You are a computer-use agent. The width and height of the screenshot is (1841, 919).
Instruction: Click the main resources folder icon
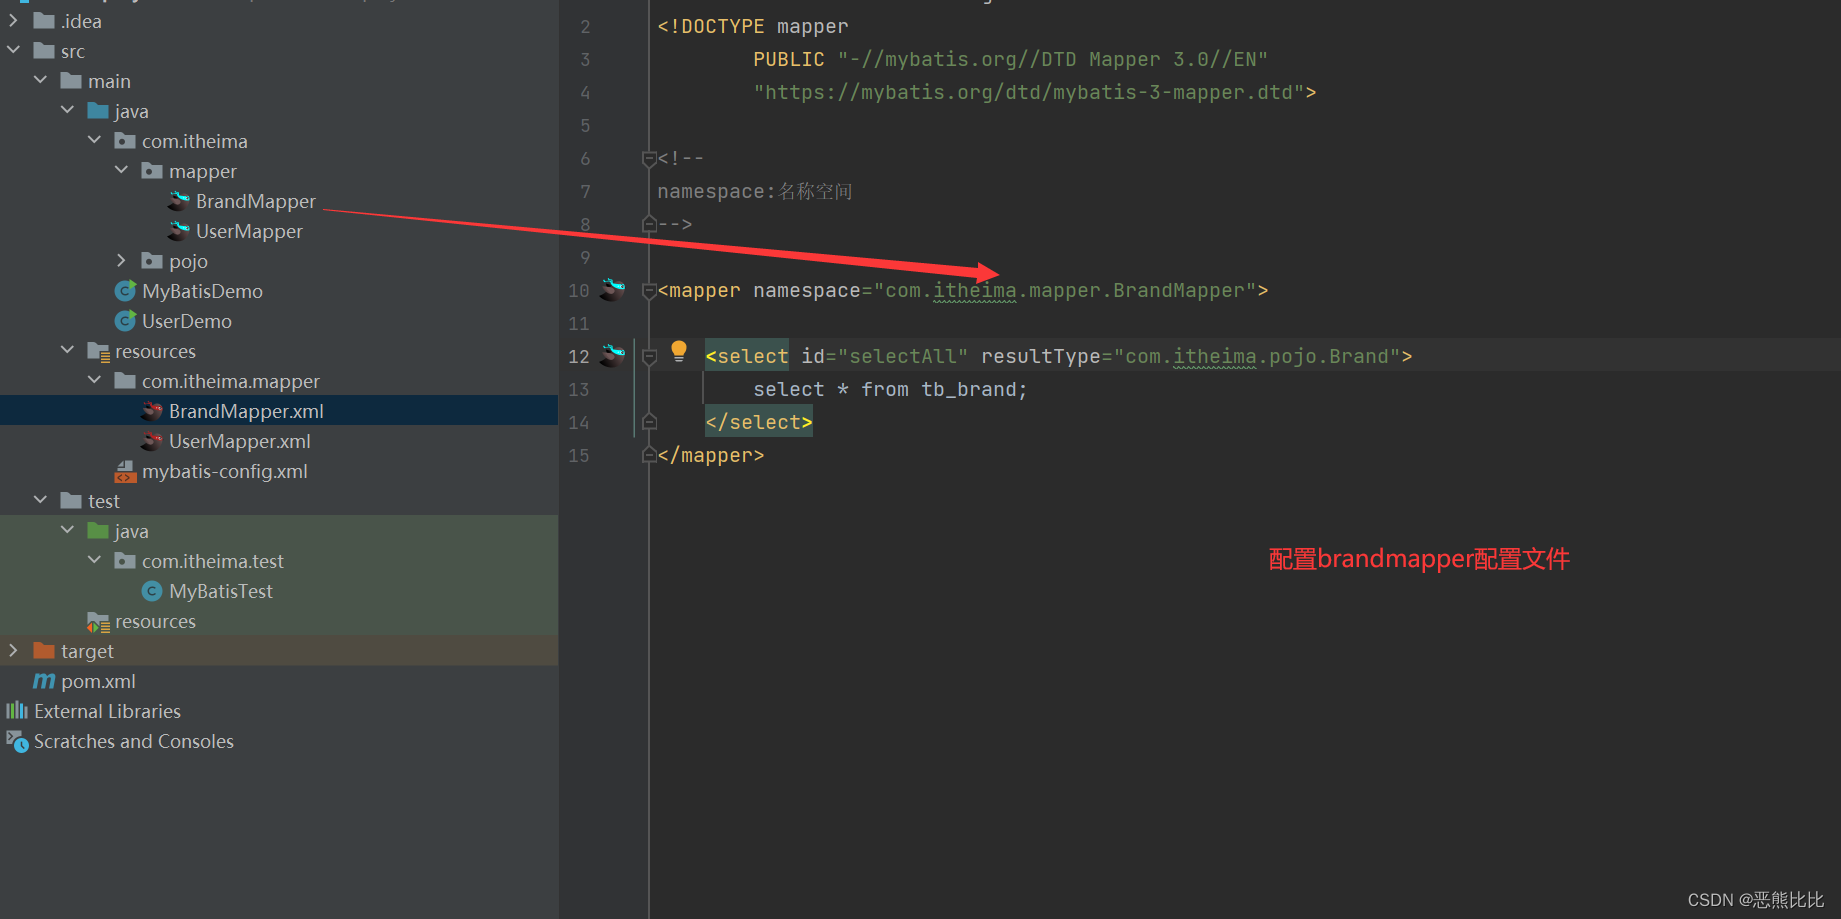[98, 351]
